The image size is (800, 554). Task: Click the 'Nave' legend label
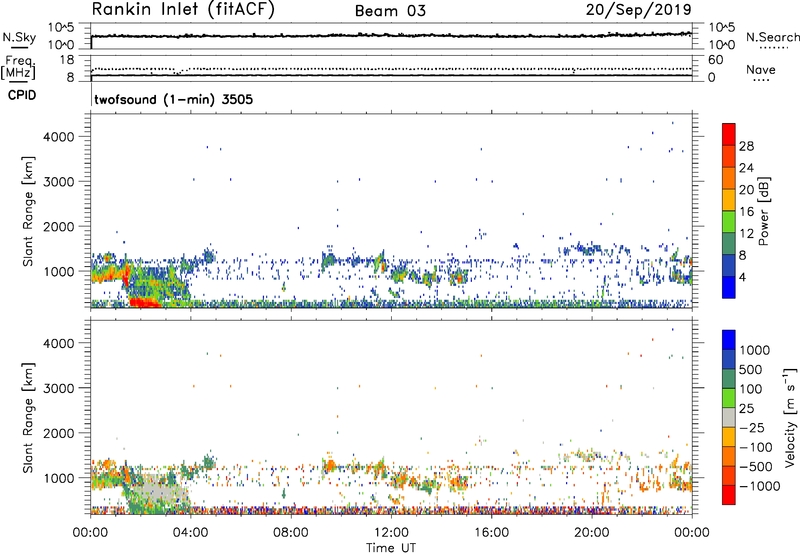click(761, 70)
